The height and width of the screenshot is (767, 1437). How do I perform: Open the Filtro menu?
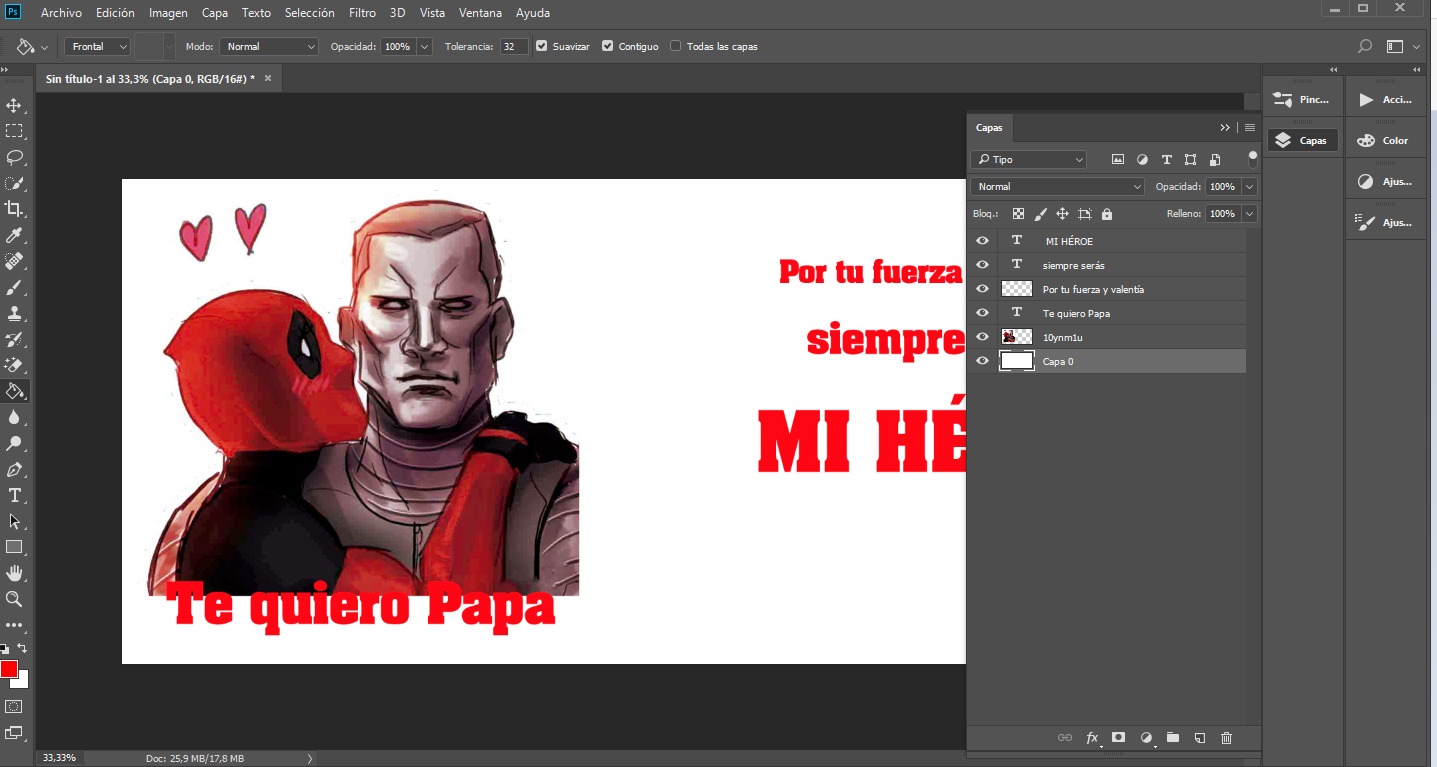tap(362, 12)
